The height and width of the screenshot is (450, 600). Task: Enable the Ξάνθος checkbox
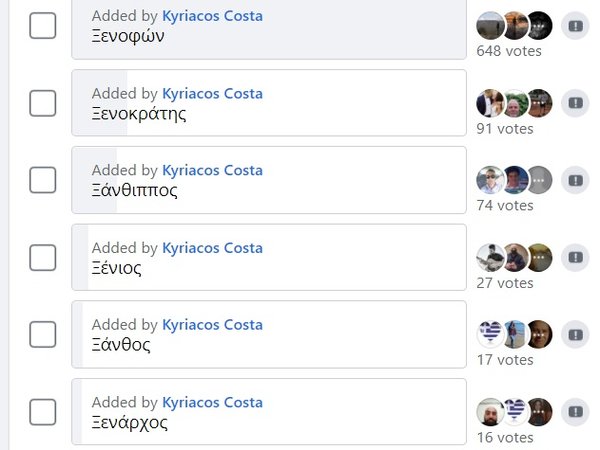point(43,334)
